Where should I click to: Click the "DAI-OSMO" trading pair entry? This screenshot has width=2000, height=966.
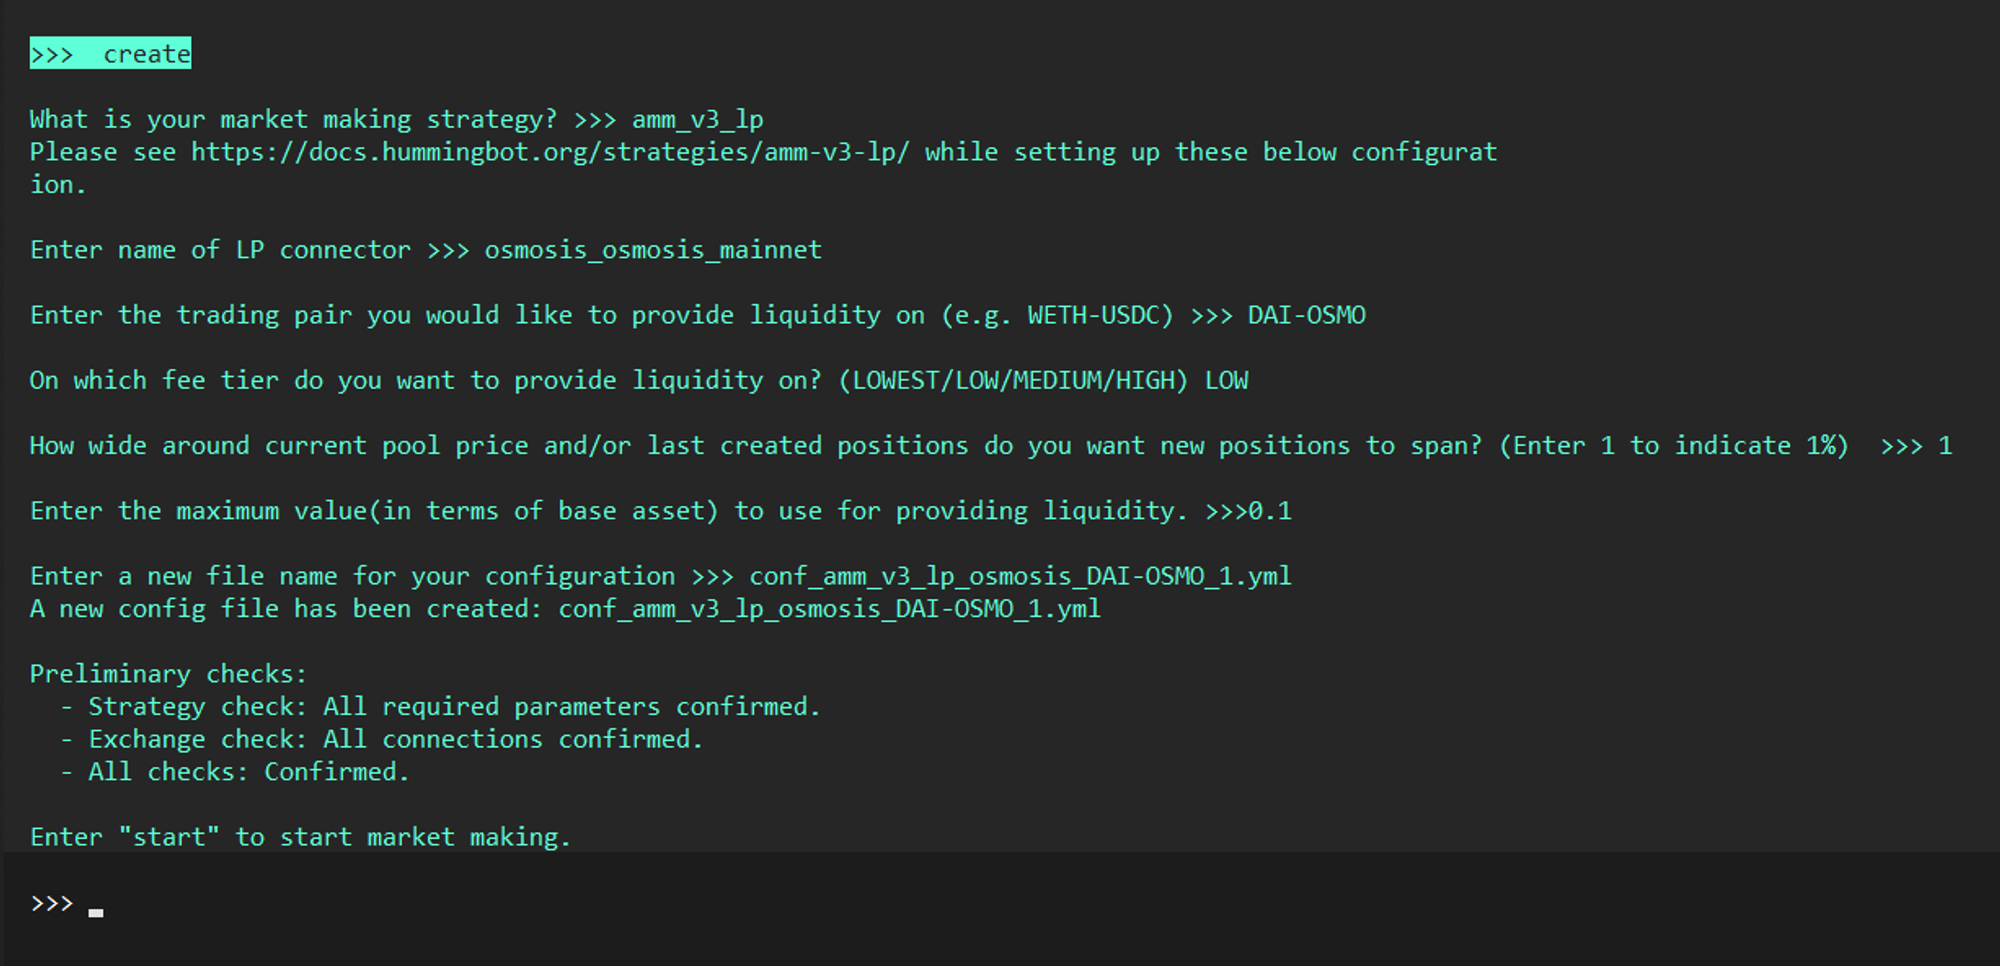click(1306, 315)
